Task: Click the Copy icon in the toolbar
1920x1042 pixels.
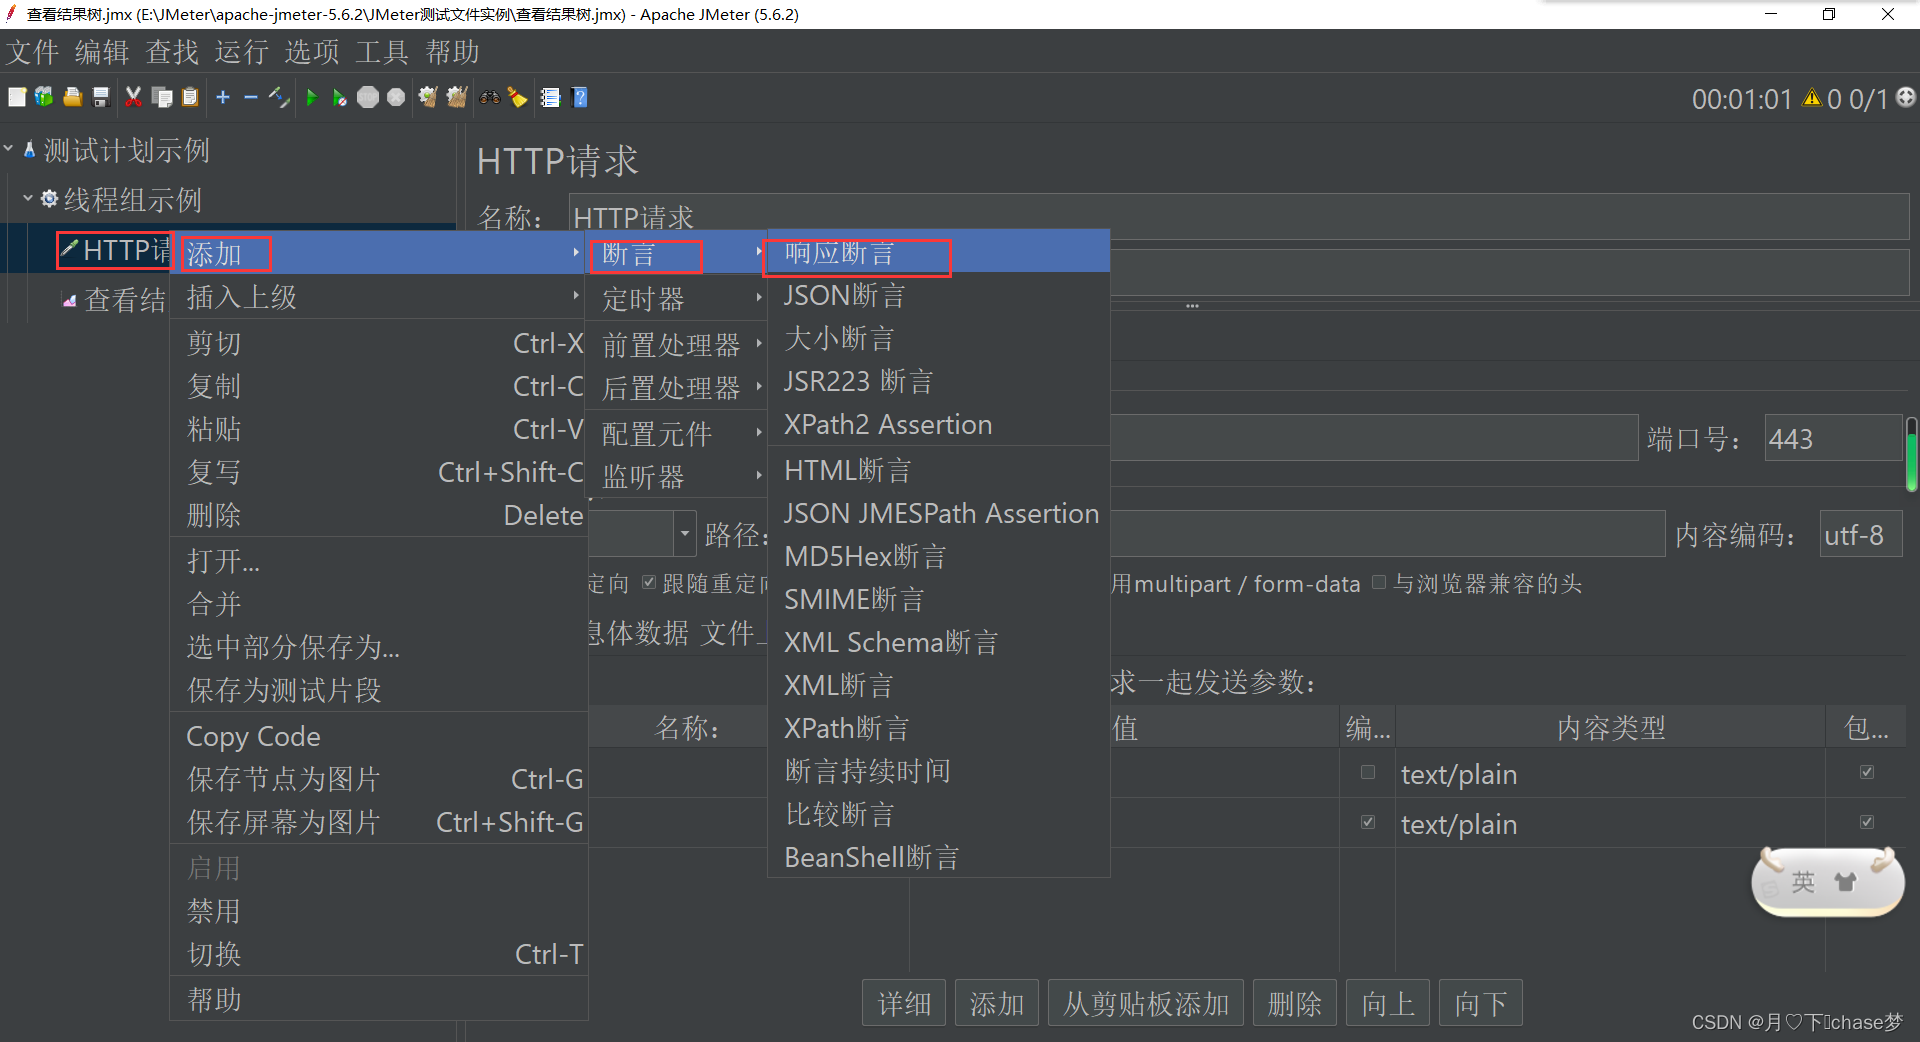Action: 162,97
